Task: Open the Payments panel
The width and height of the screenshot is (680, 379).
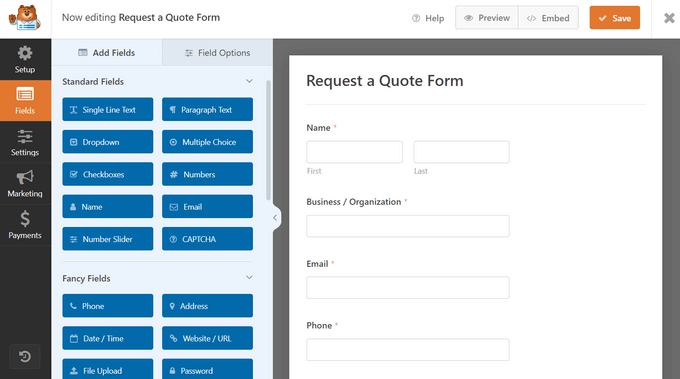Action: (x=25, y=225)
